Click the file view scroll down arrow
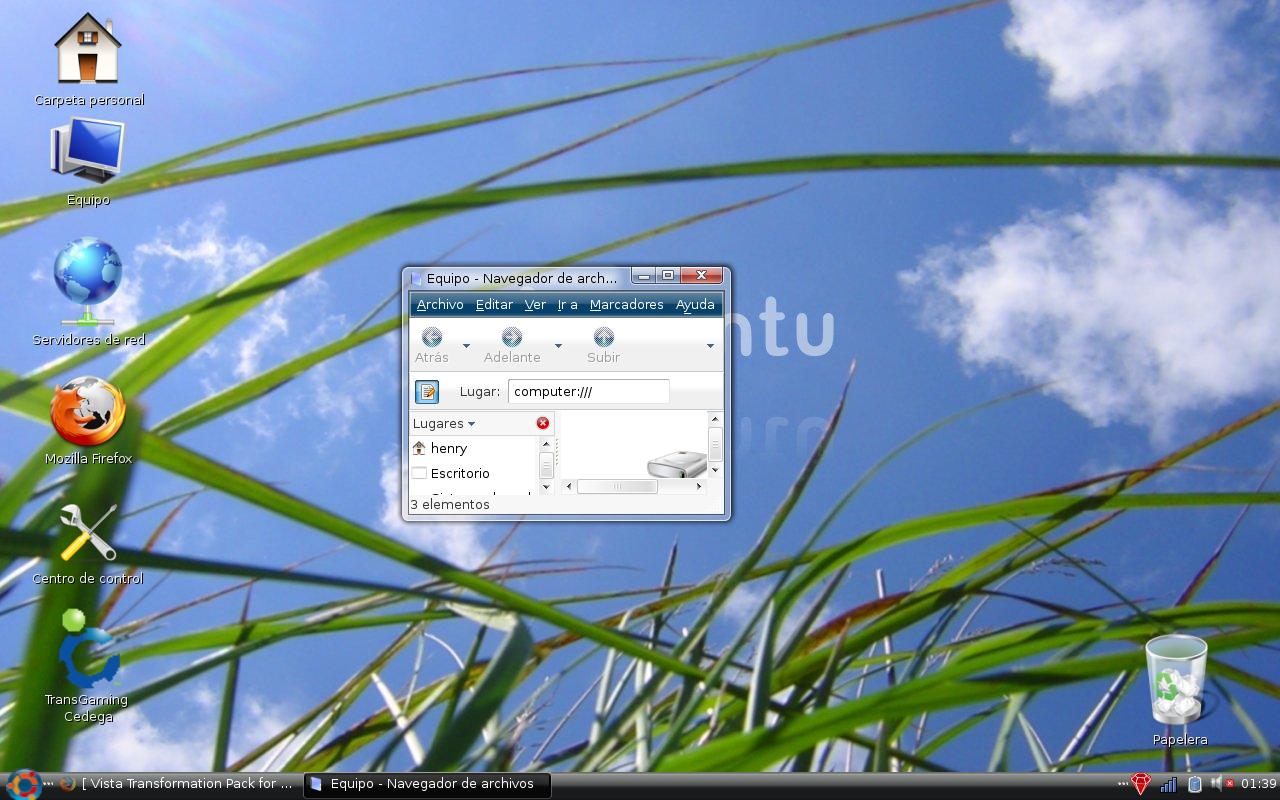Viewport: 1280px width, 800px height. (715, 470)
